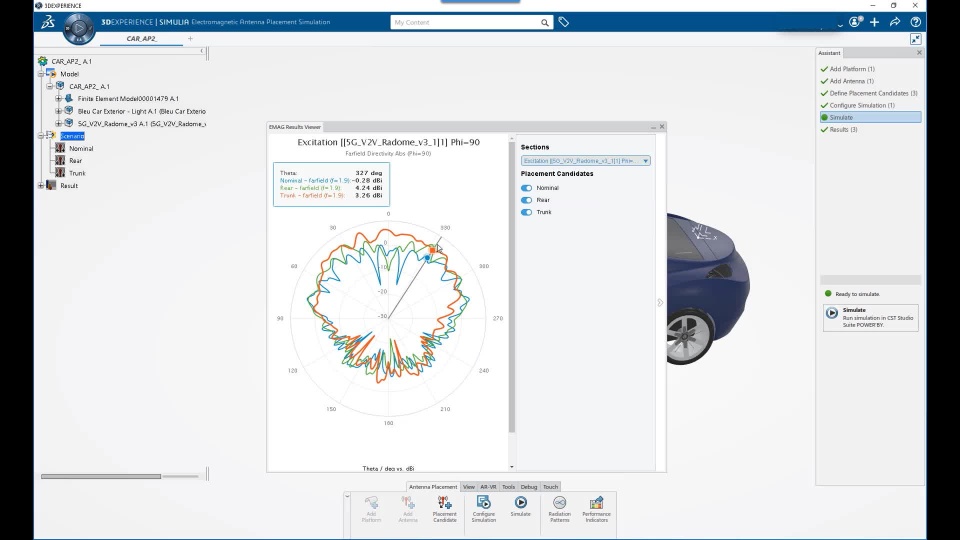Click the CAR_AP2_ A.1 root gear icon
The width and height of the screenshot is (960, 540).
42,61
